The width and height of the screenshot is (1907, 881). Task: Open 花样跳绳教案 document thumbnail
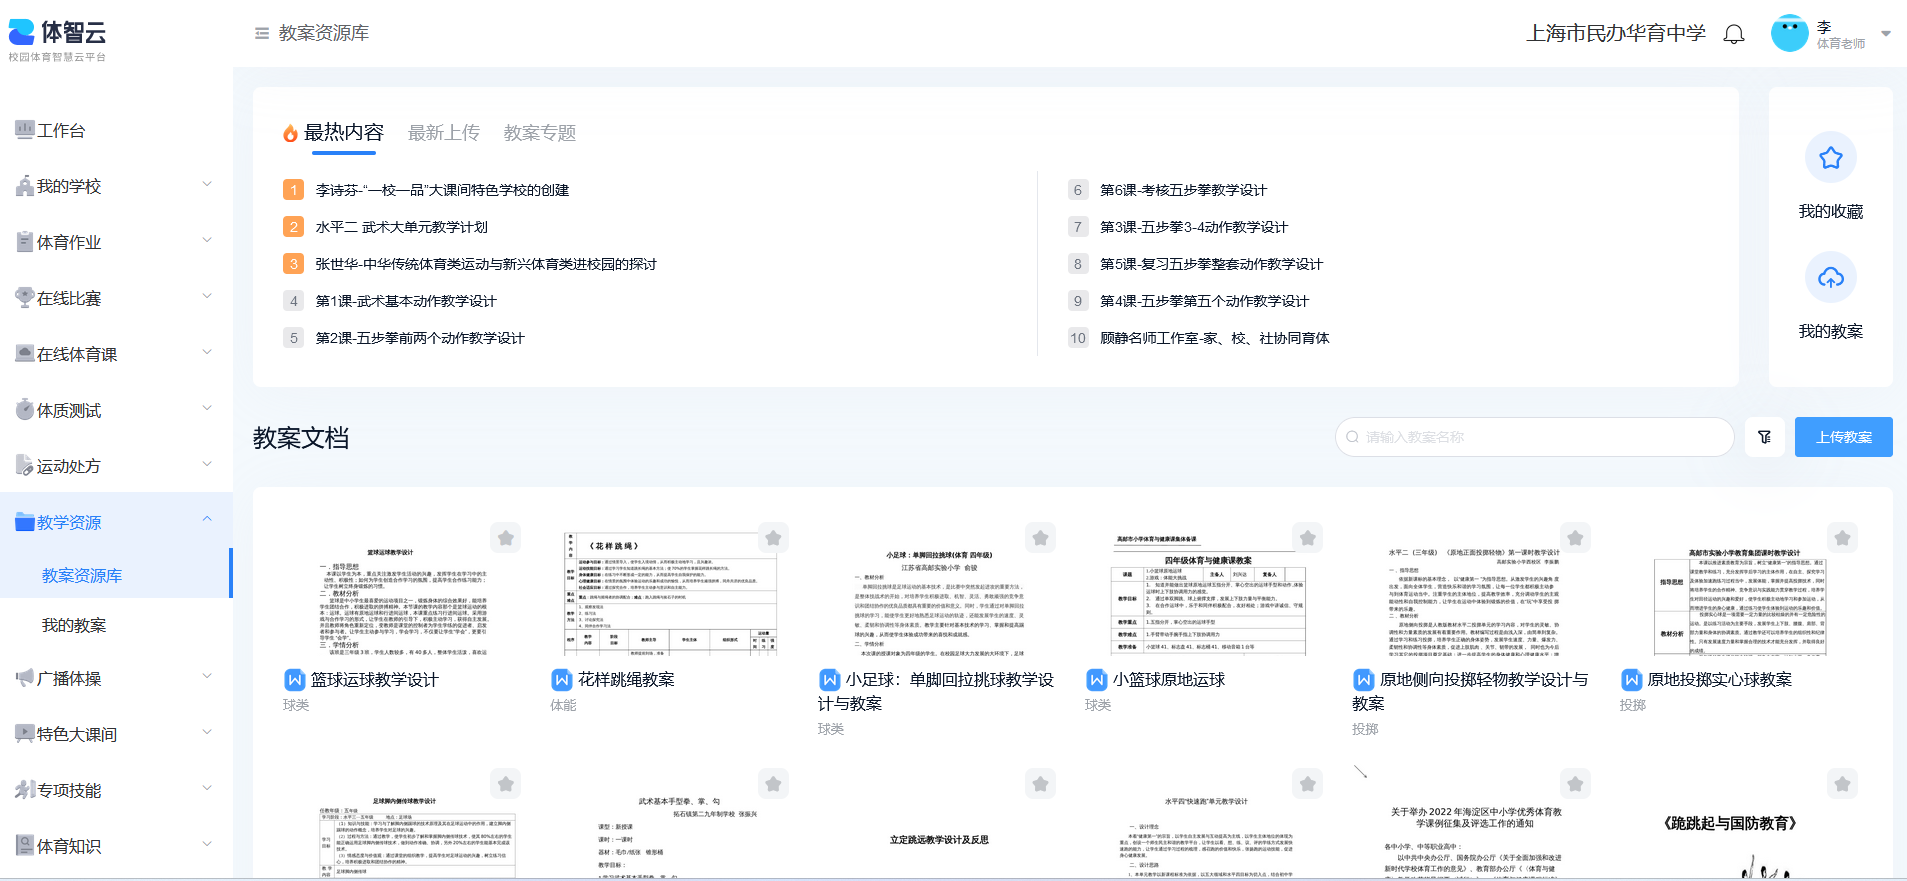pyautogui.click(x=670, y=593)
